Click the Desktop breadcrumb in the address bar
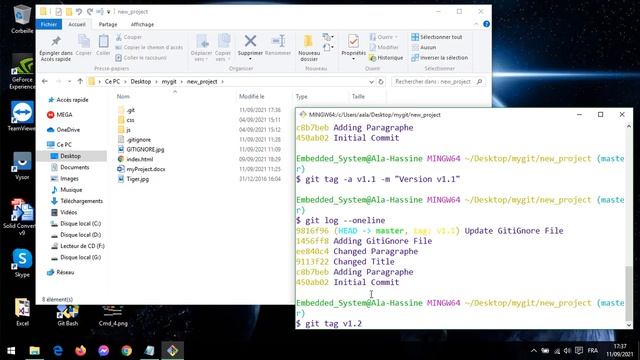 (x=141, y=82)
